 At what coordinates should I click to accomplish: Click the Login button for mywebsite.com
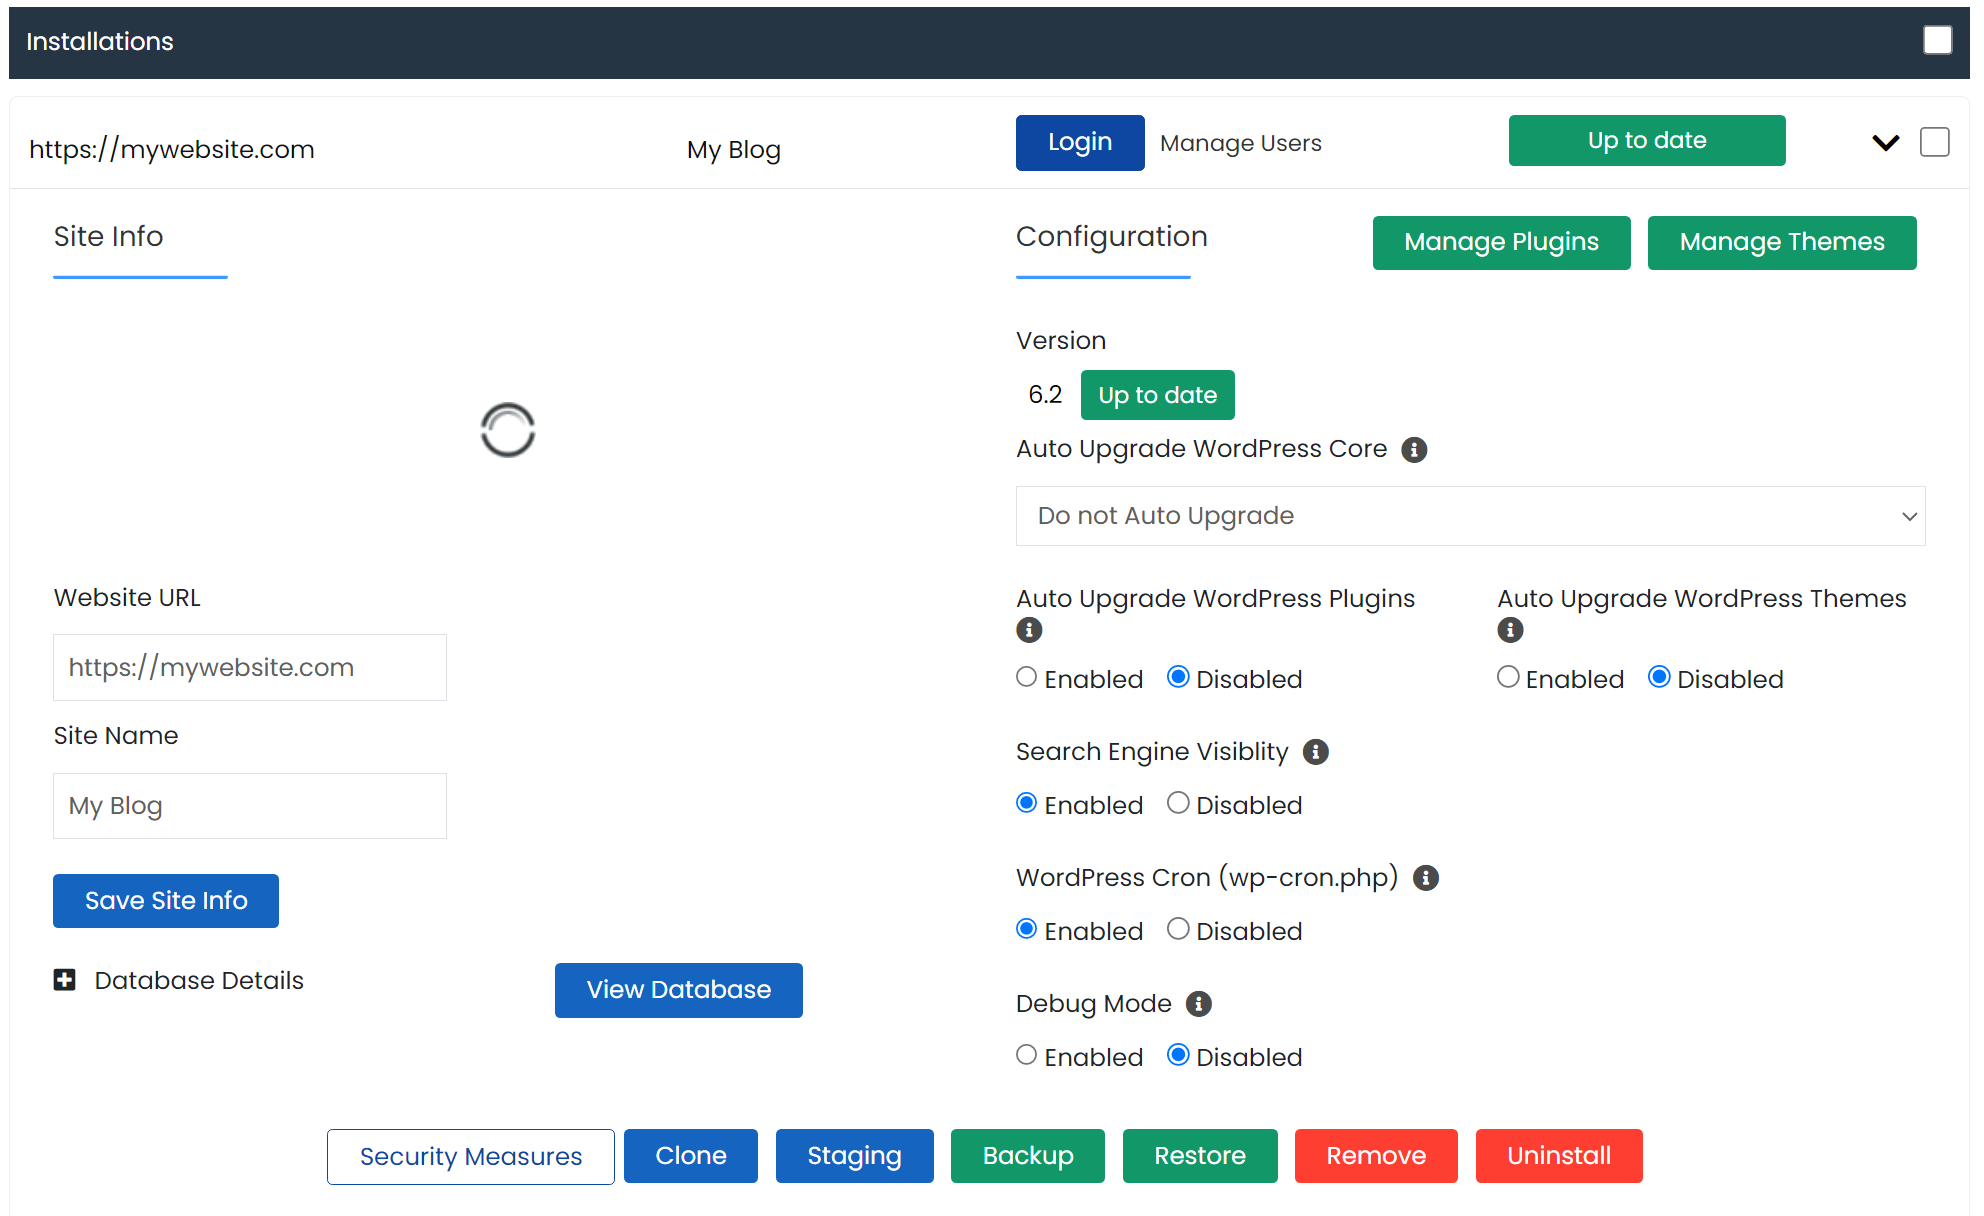pos(1080,142)
